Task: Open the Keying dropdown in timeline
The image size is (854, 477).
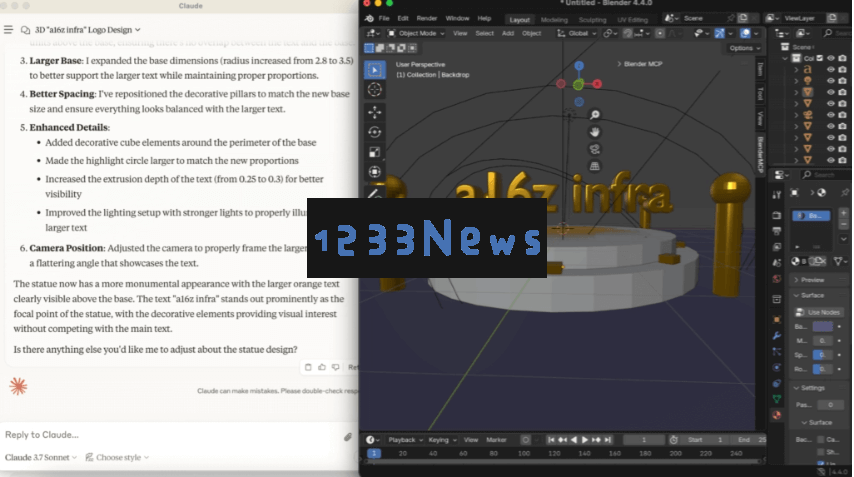Action: pos(442,439)
